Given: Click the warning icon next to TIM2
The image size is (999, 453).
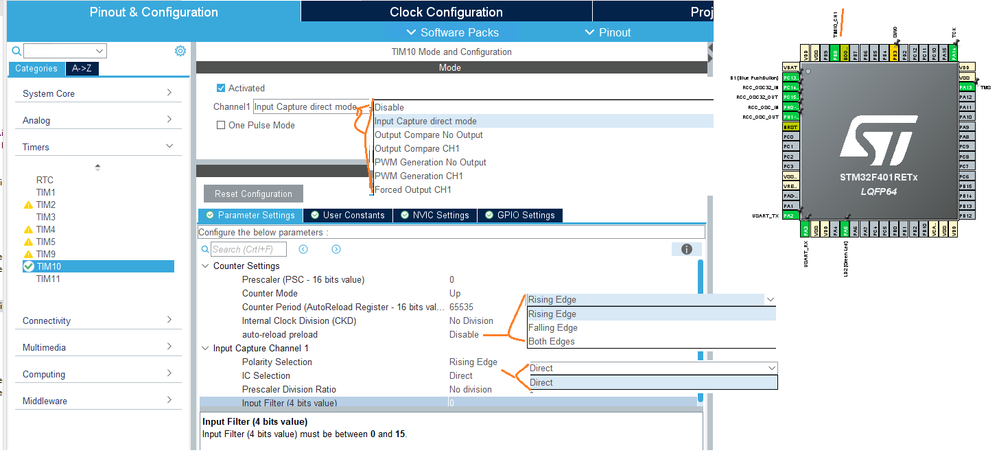Looking at the screenshot, I should (28, 205).
